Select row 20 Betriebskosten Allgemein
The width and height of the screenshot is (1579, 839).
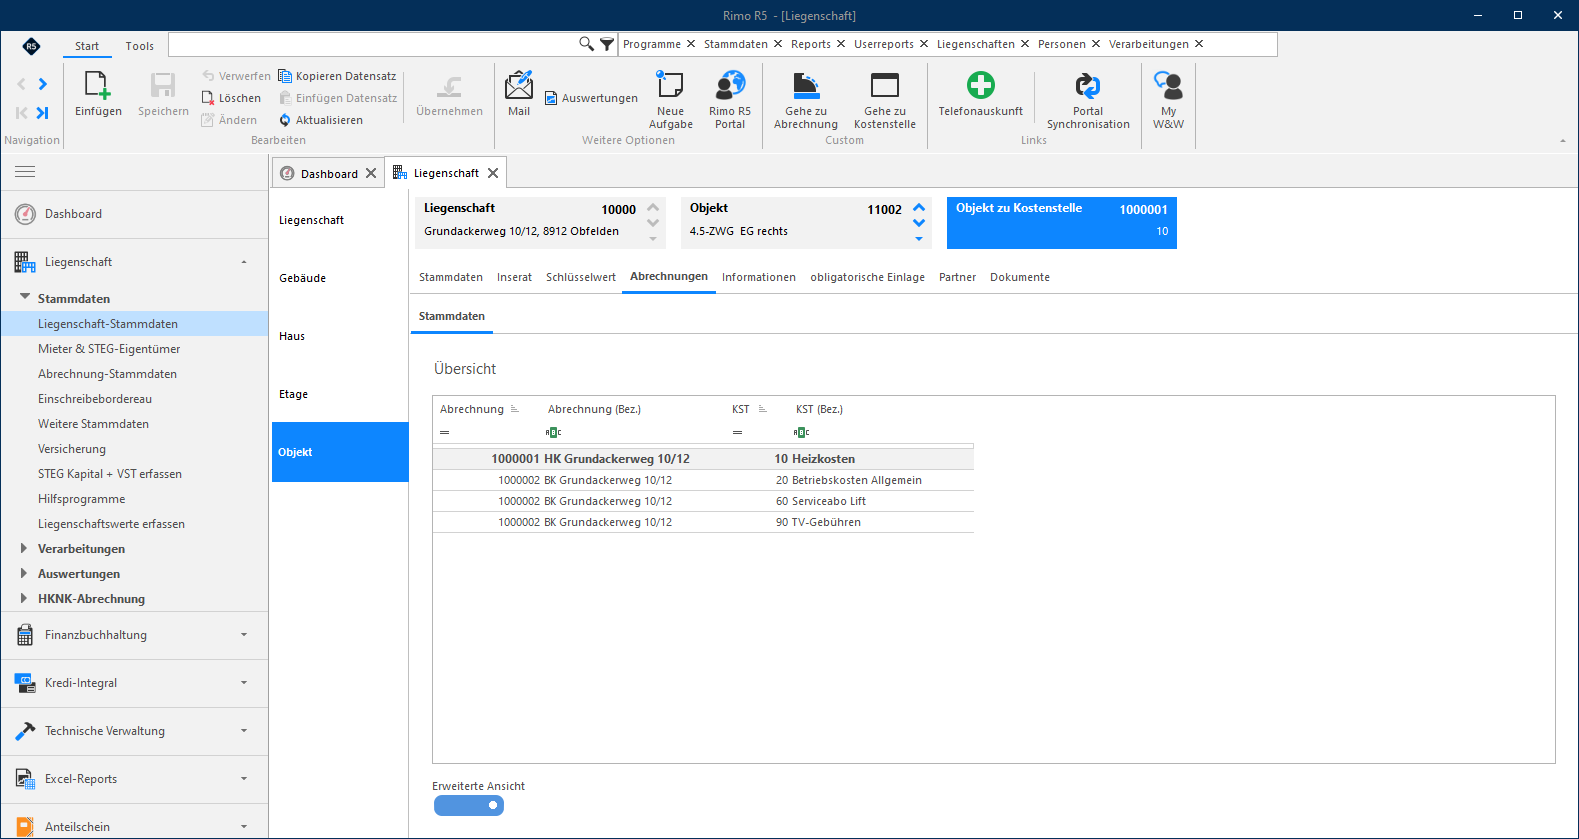(703, 480)
